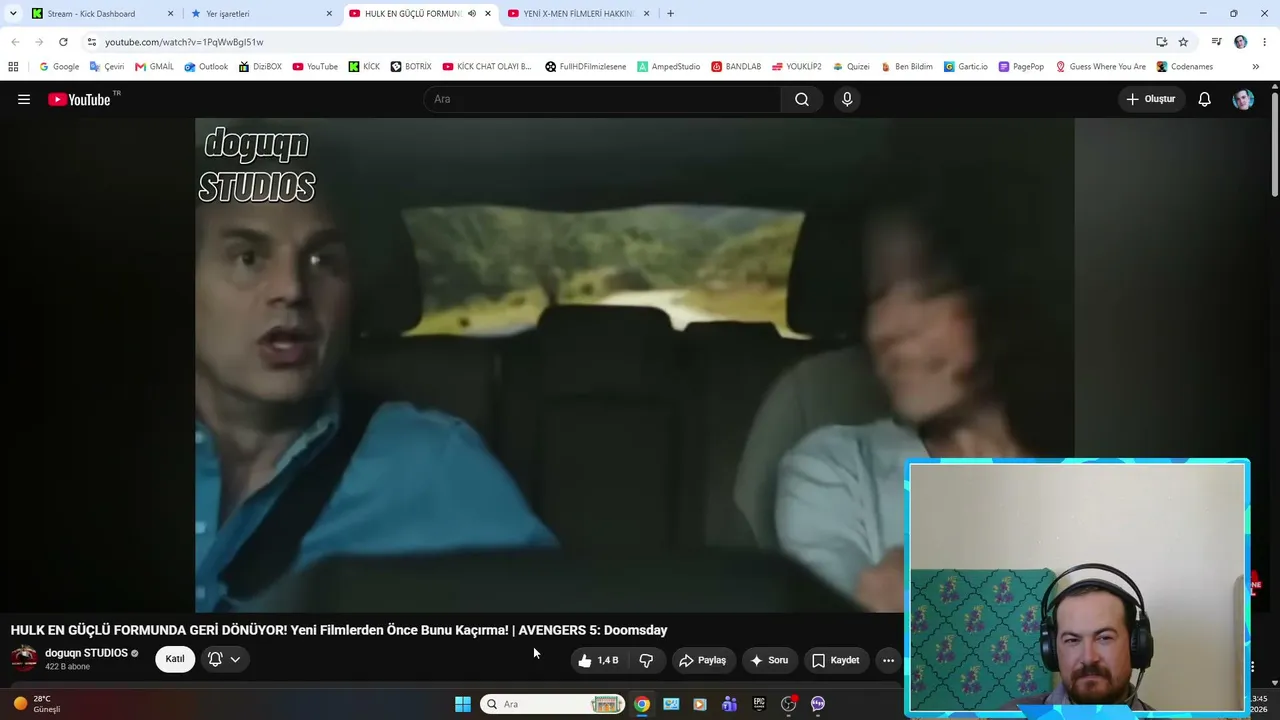Close the Yer işaretleri tab
This screenshot has width=1280, height=720.
click(x=329, y=14)
